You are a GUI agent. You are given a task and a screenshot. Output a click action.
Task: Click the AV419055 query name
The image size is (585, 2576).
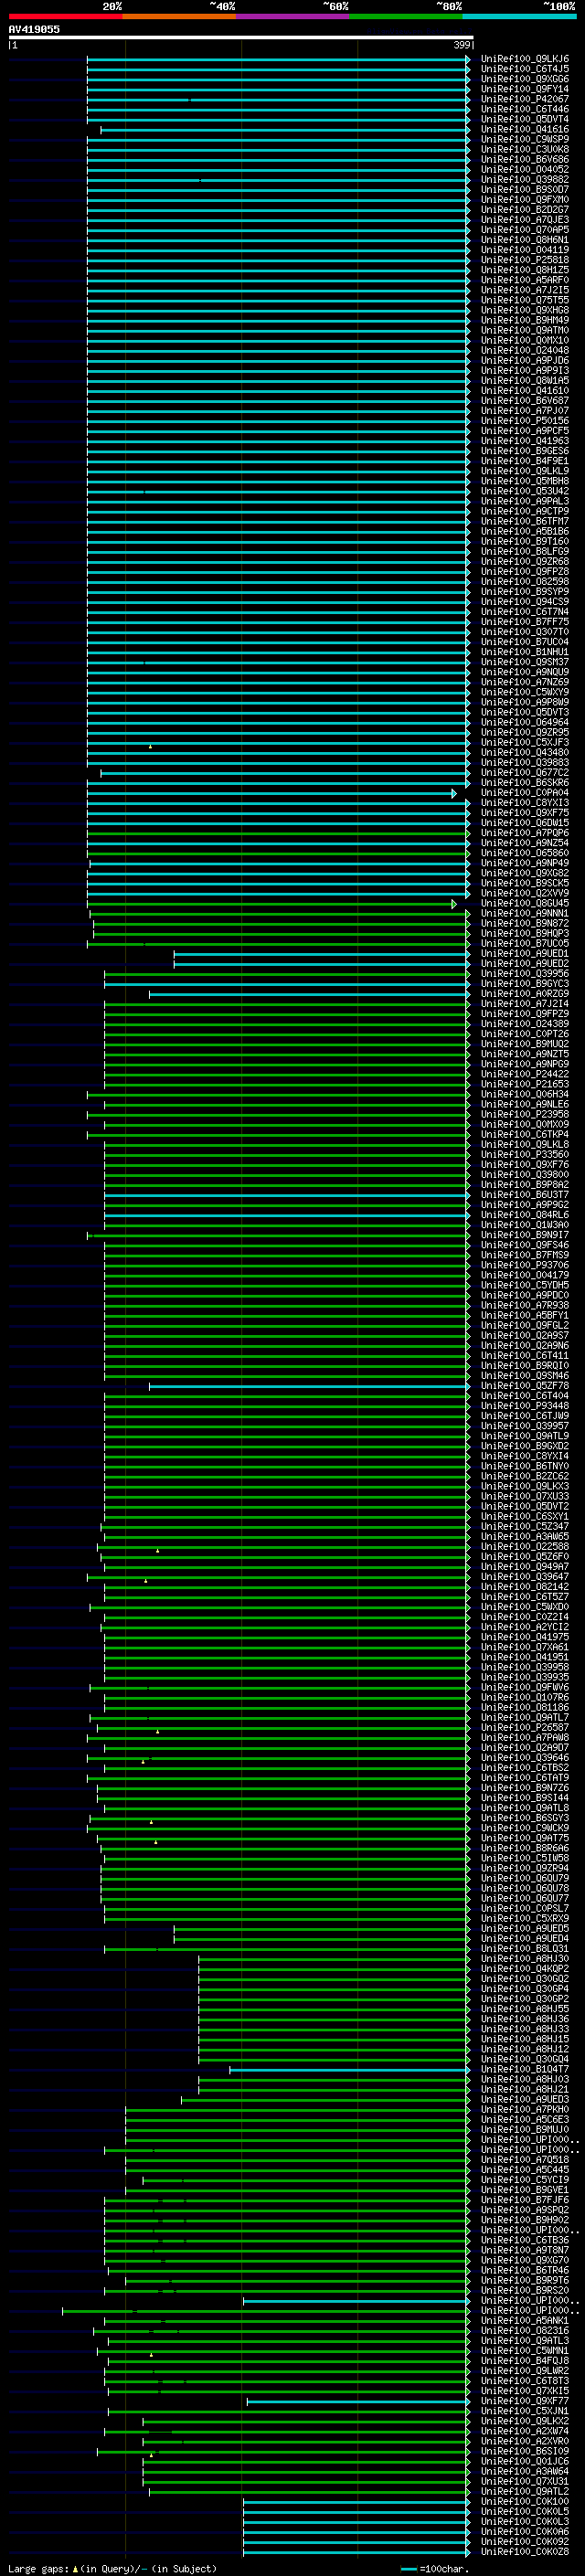34,29
